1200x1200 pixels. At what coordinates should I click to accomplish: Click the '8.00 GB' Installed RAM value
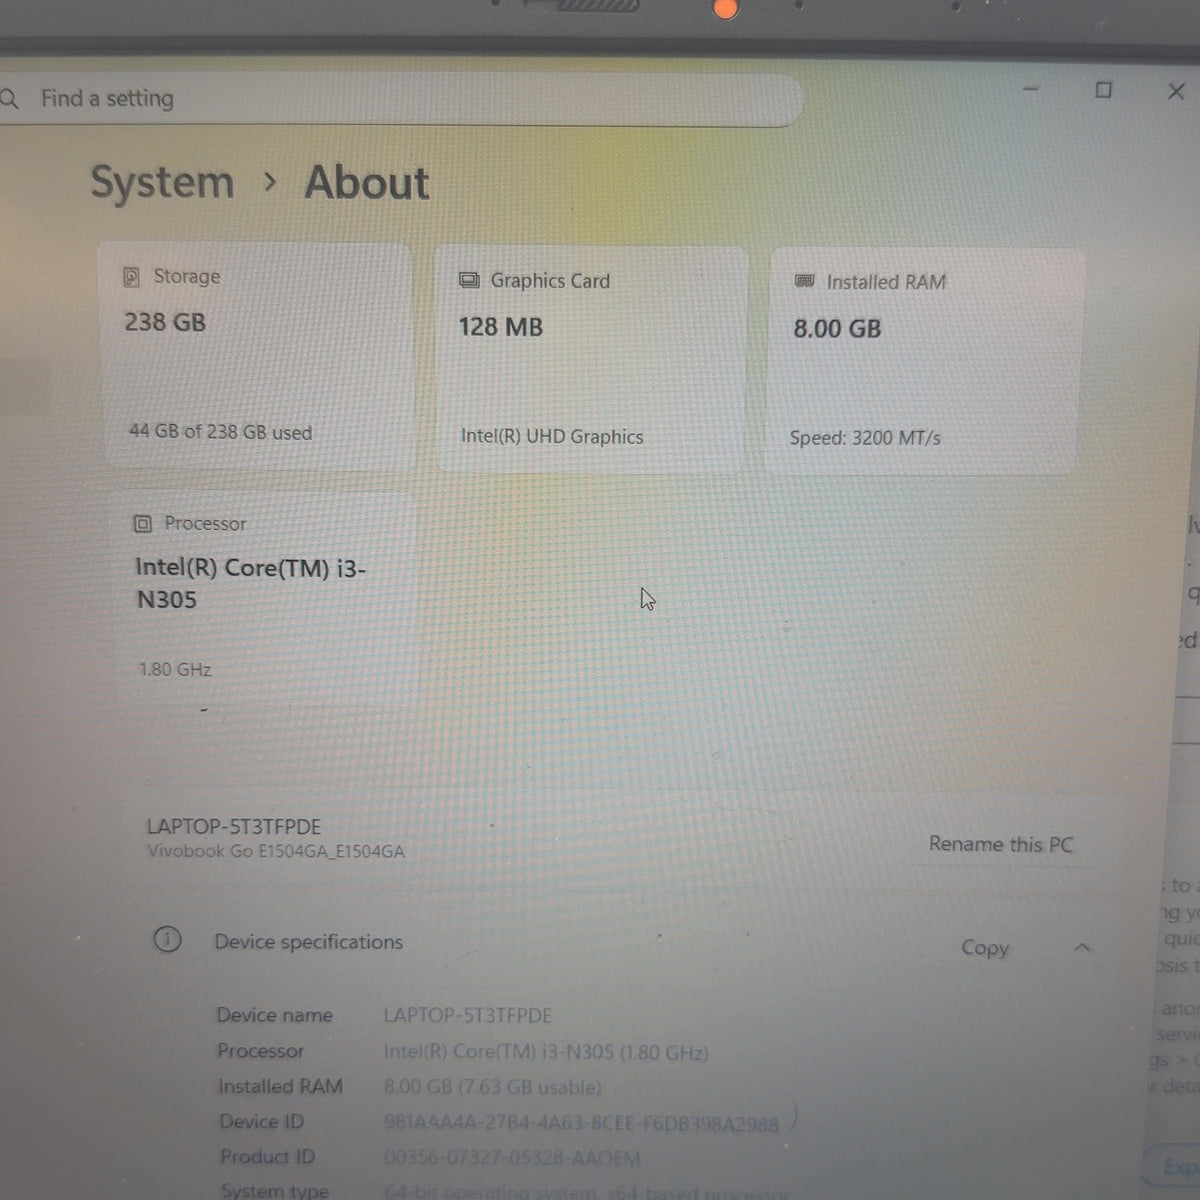point(837,328)
